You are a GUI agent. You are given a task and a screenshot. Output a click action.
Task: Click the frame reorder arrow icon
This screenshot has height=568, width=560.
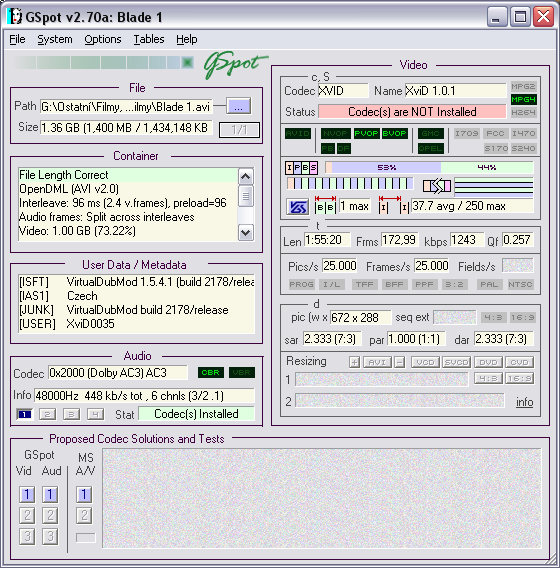pyautogui.click(x=437, y=186)
